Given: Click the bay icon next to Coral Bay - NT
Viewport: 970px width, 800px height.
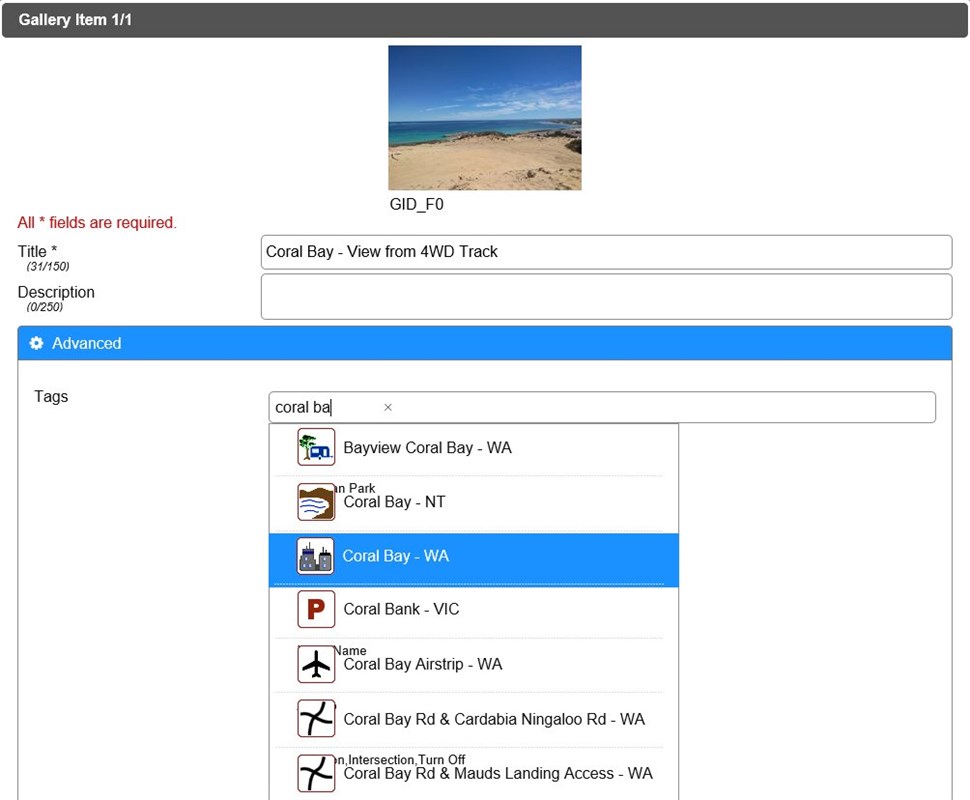Looking at the screenshot, I should tap(316, 502).
